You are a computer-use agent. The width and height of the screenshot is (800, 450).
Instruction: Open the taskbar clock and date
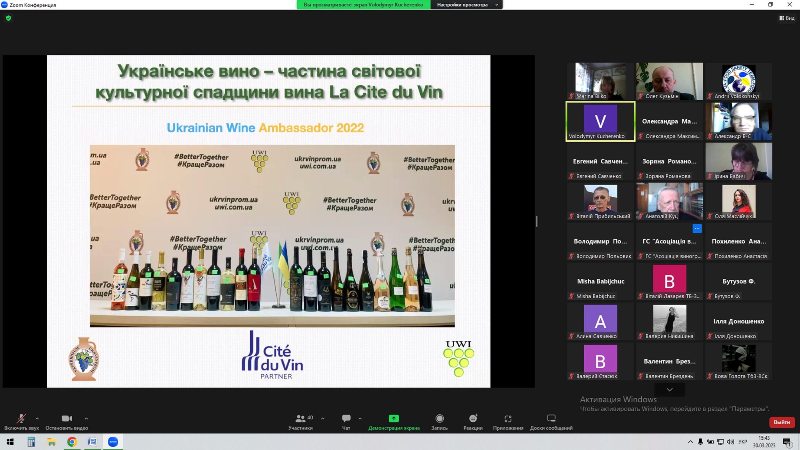tap(764, 442)
